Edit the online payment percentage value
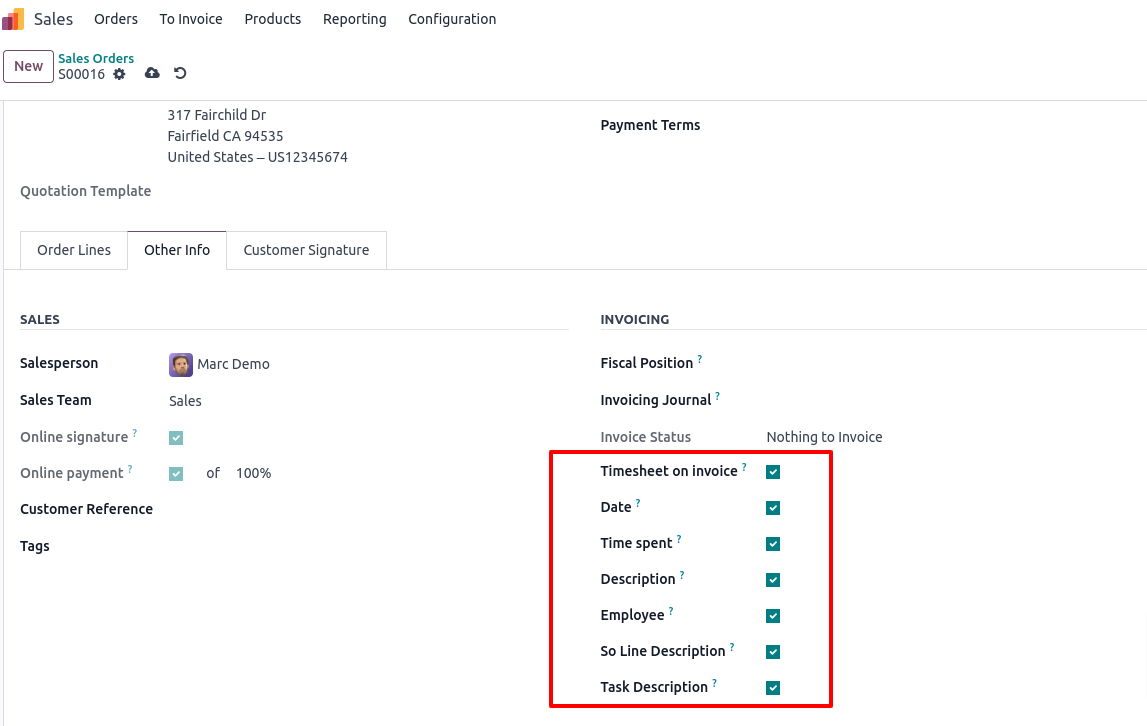Viewport: 1147px width, 726px height. coord(253,473)
